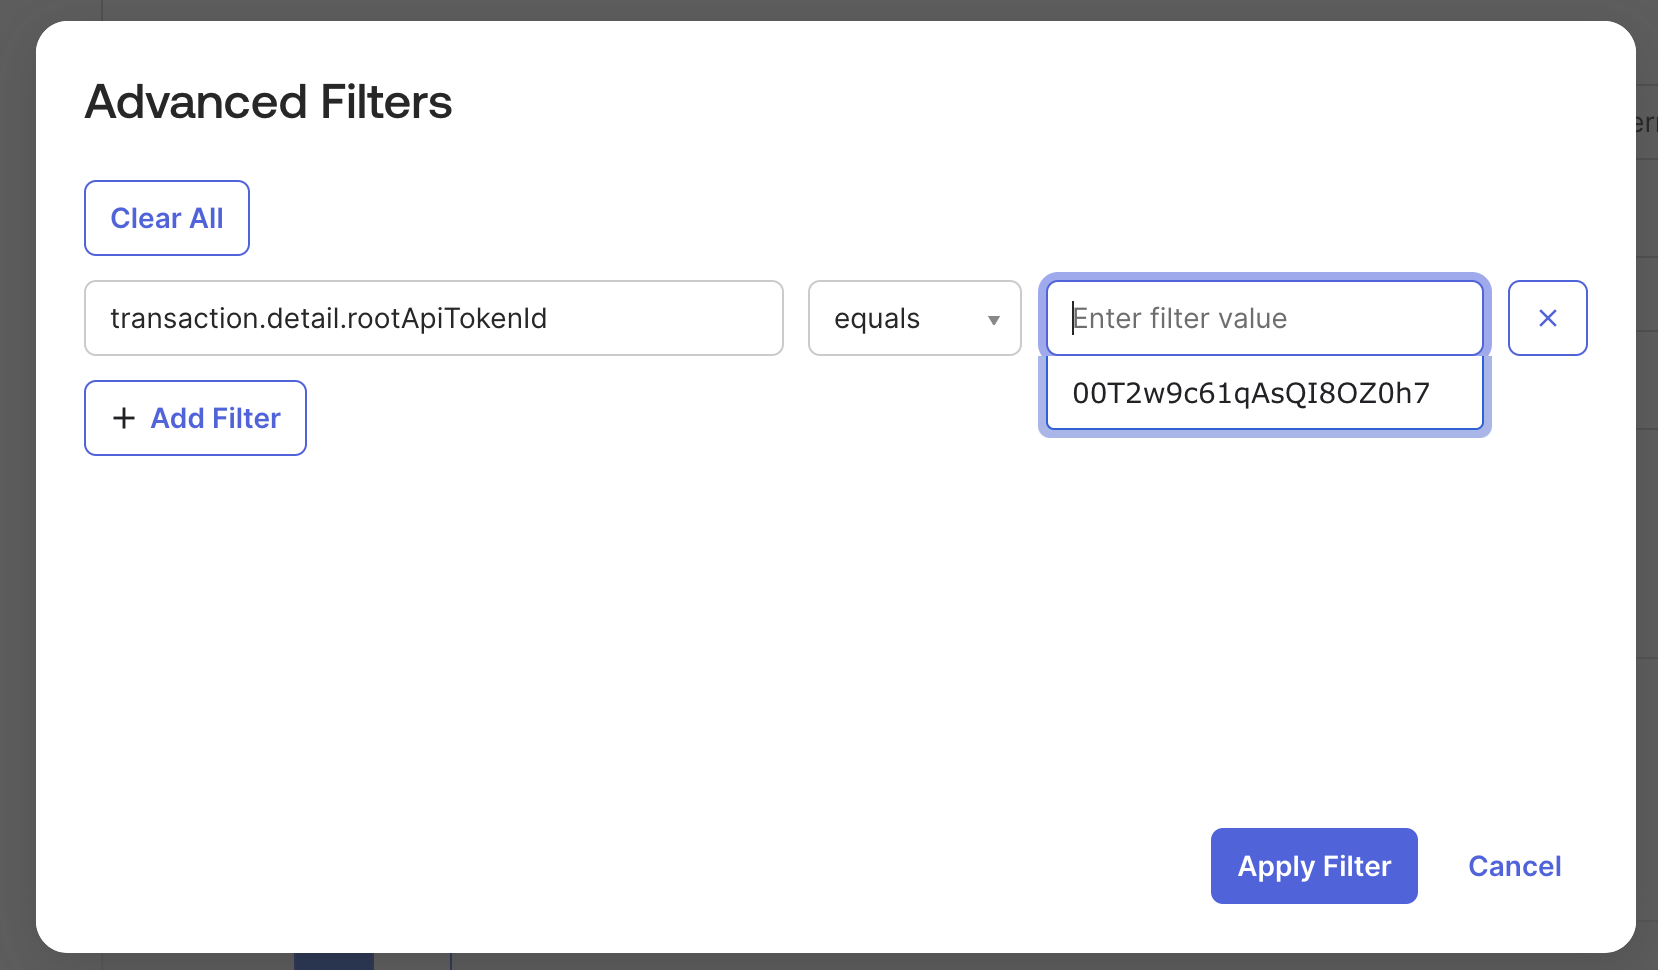Click the word 'equals' in operator selector
The height and width of the screenshot is (970, 1658).
[x=876, y=319]
